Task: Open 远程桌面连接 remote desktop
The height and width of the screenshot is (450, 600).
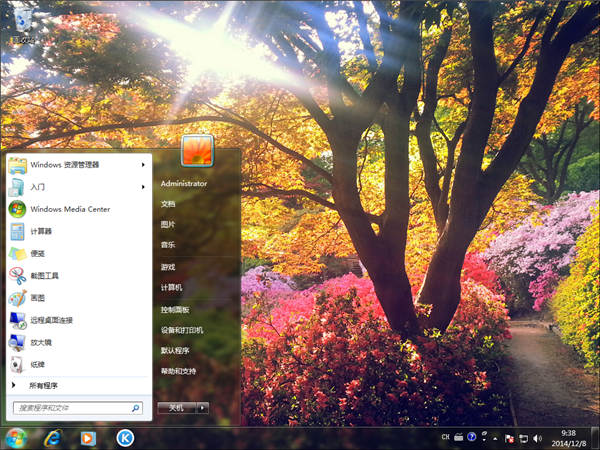Action: click(78, 320)
